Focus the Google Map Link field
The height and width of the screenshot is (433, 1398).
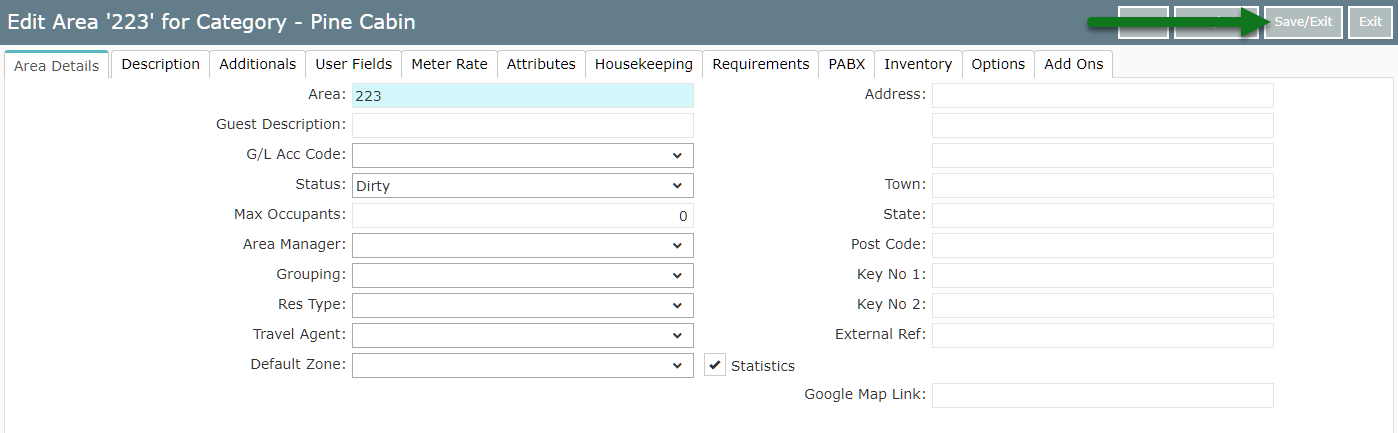(1102, 395)
